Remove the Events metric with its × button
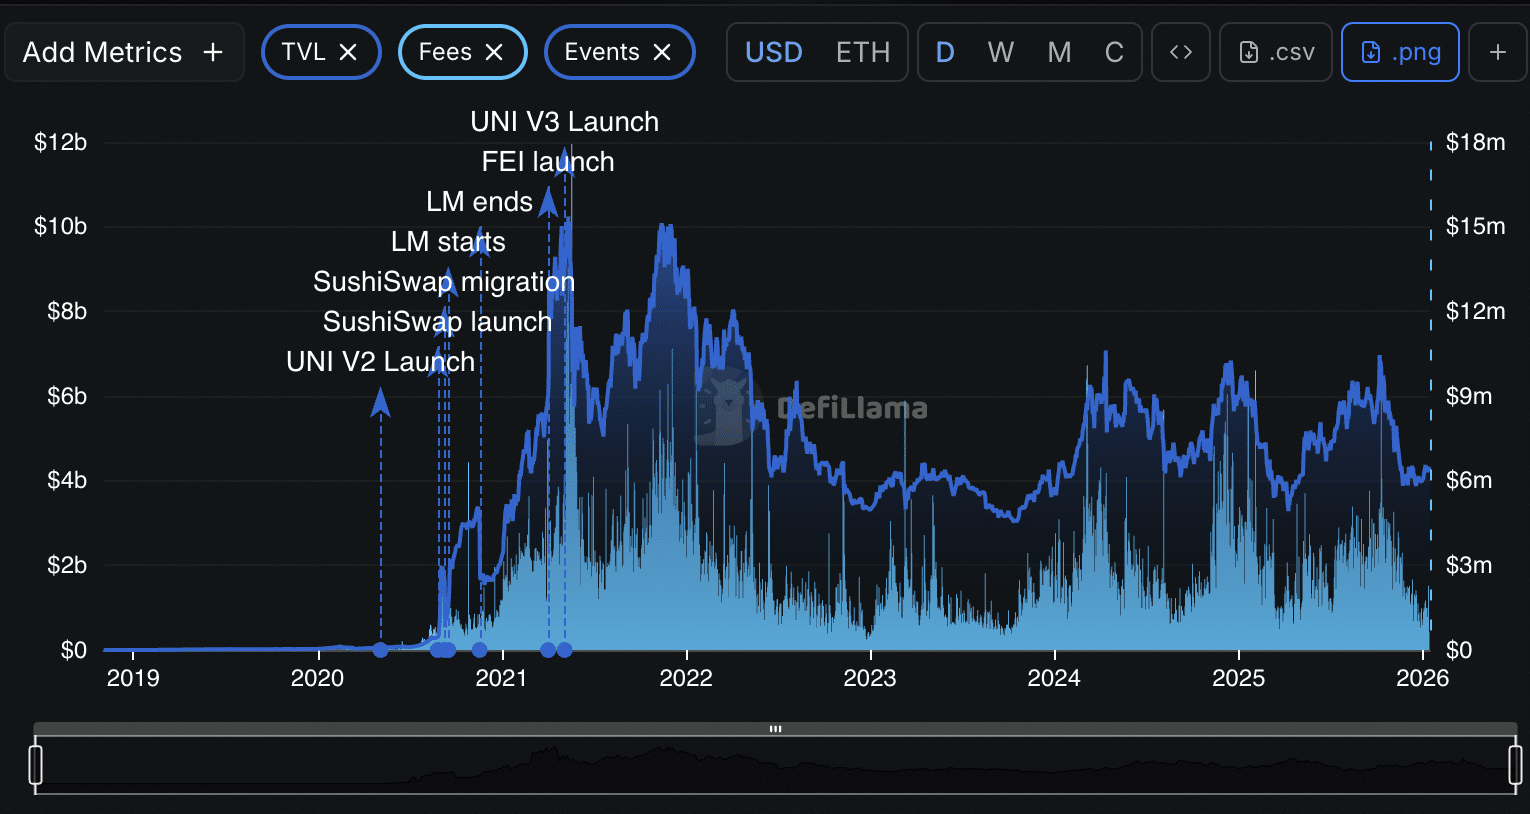Image resolution: width=1530 pixels, height=814 pixels. 662,52
